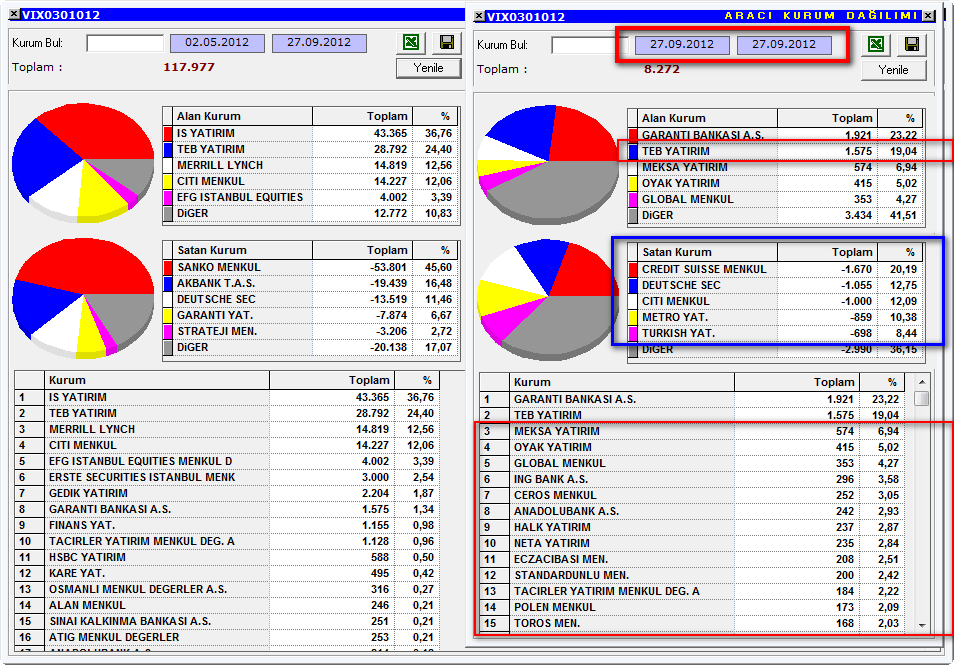
Task: Click scroll up arrow in right table
Action: click(922, 382)
